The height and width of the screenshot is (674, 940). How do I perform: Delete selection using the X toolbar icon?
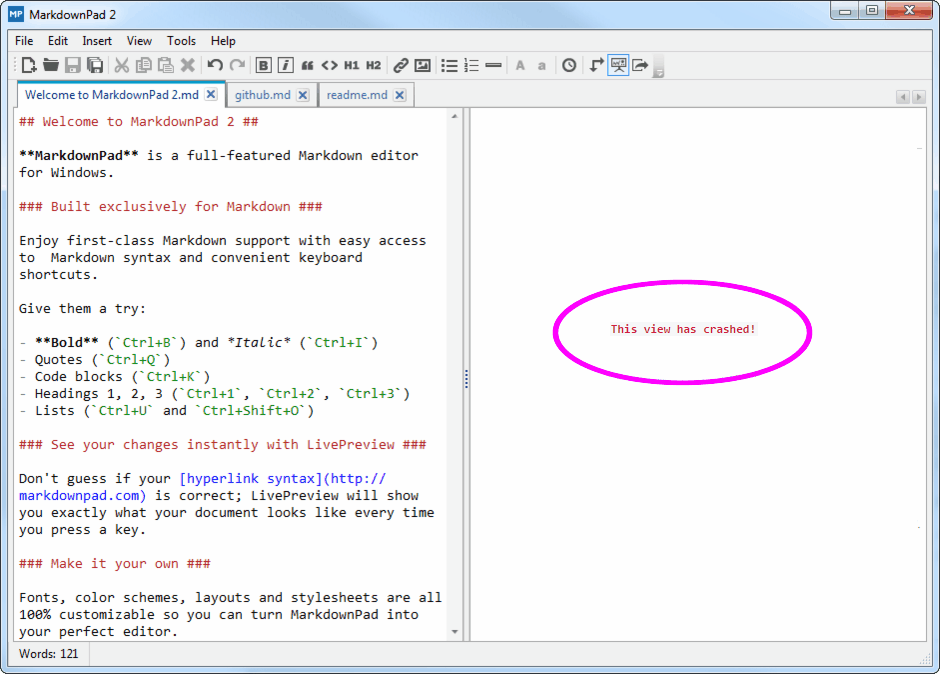(x=188, y=65)
